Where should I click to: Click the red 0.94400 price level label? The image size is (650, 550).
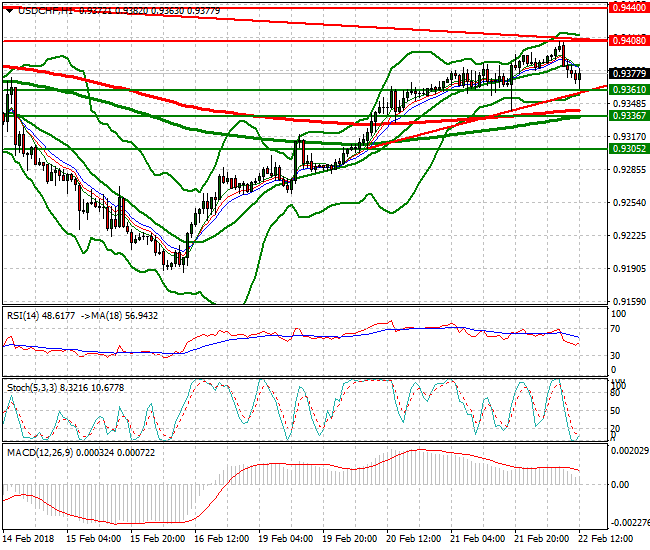coord(629,7)
